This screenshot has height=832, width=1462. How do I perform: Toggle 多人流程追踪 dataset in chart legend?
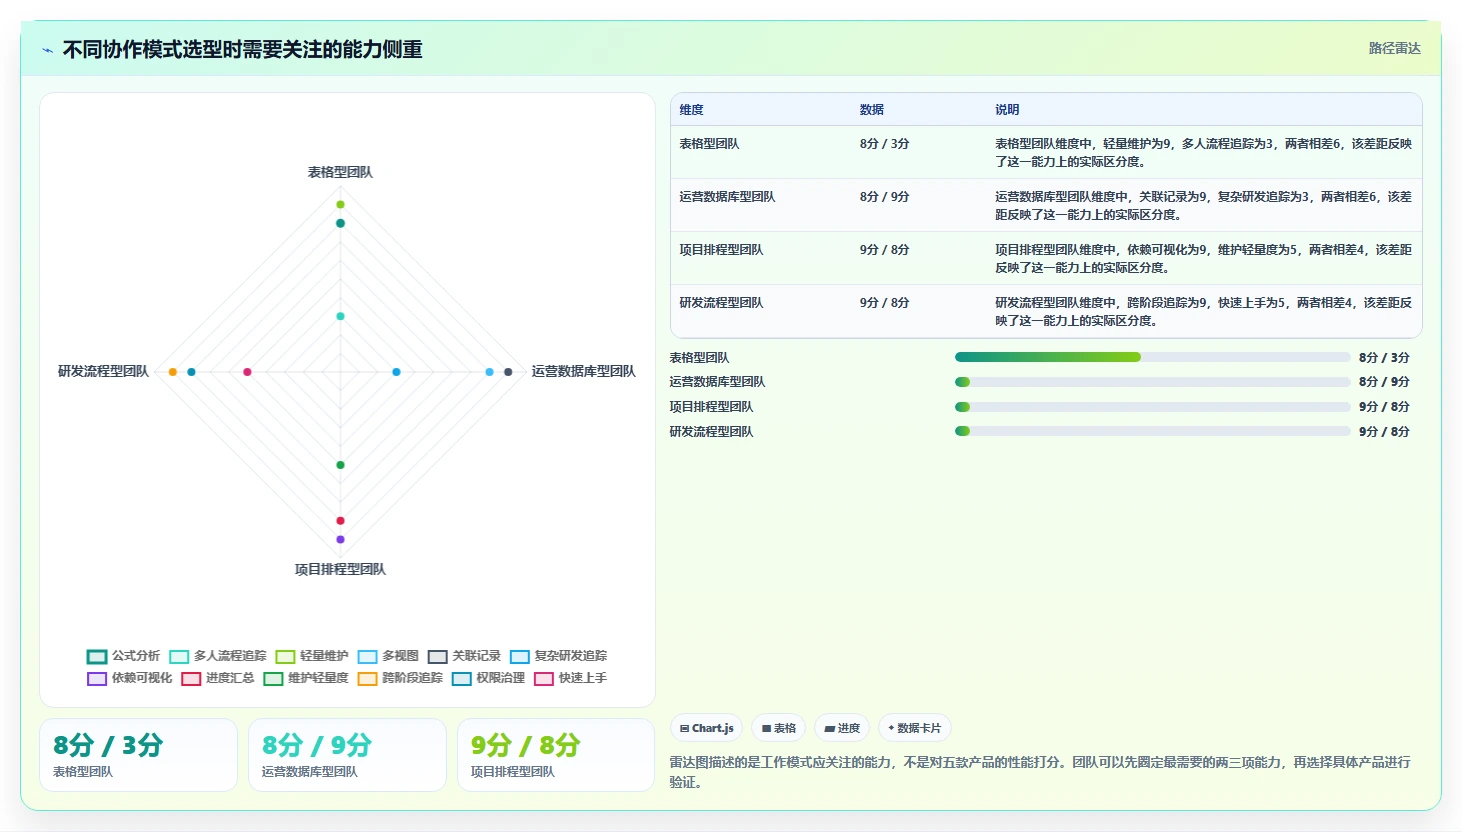click(x=218, y=656)
